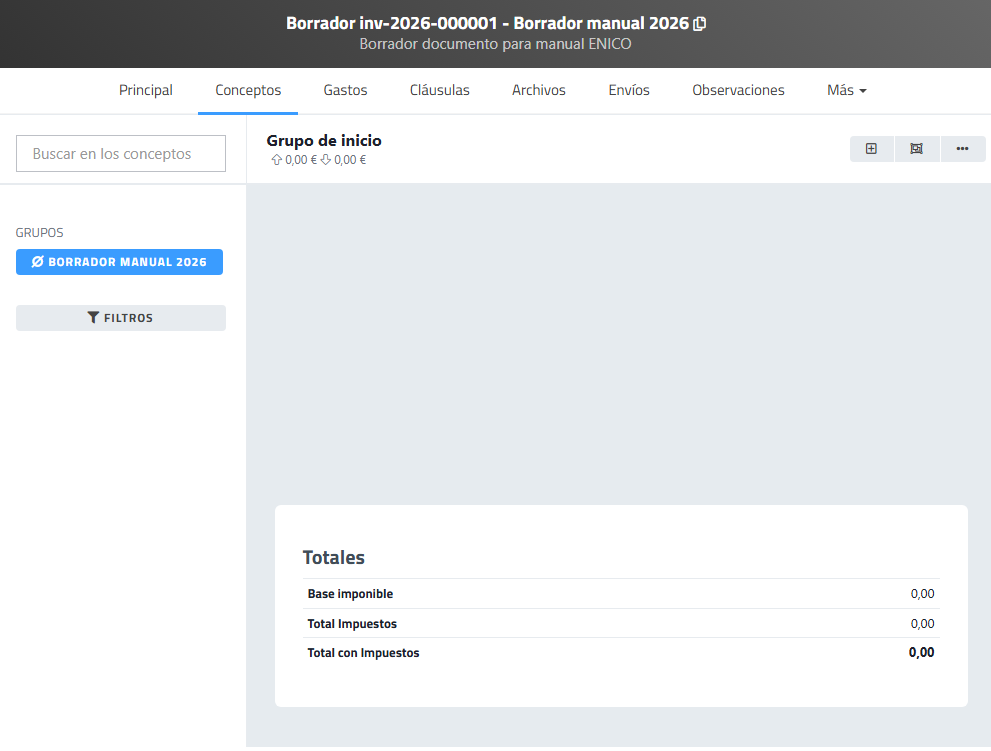Switch to the Principal tab
Screen dimensions: 991x751
pyautogui.click(x=146, y=90)
